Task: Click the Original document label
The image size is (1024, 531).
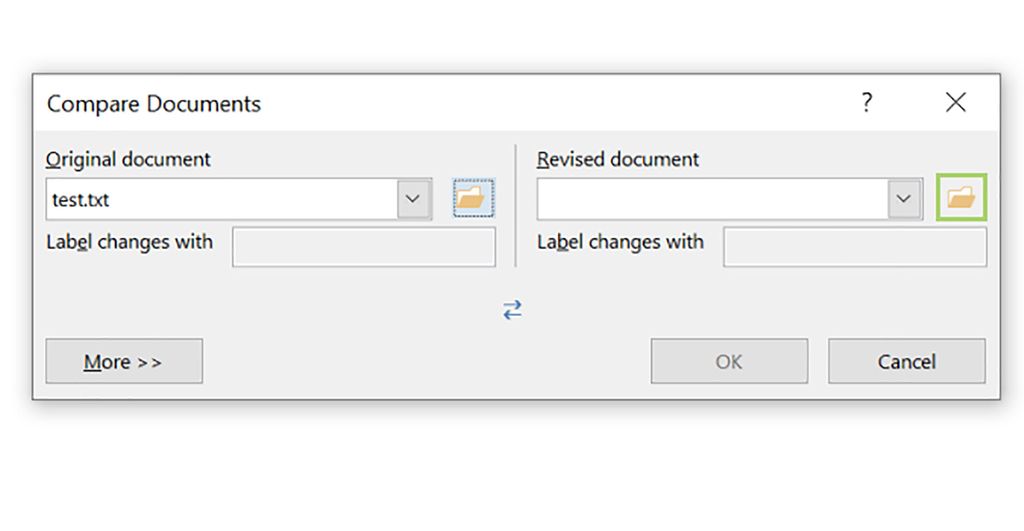Action: 128,159
